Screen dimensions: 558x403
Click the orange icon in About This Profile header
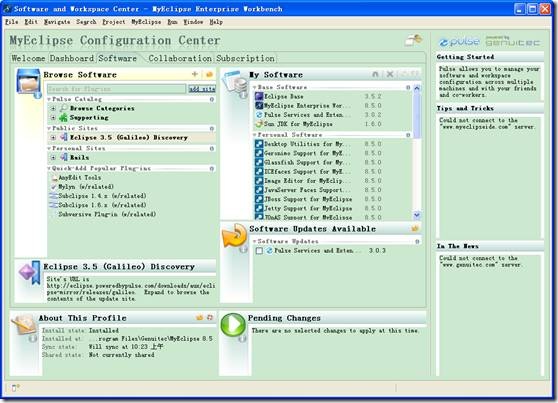pyautogui.click(x=200, y=317)
